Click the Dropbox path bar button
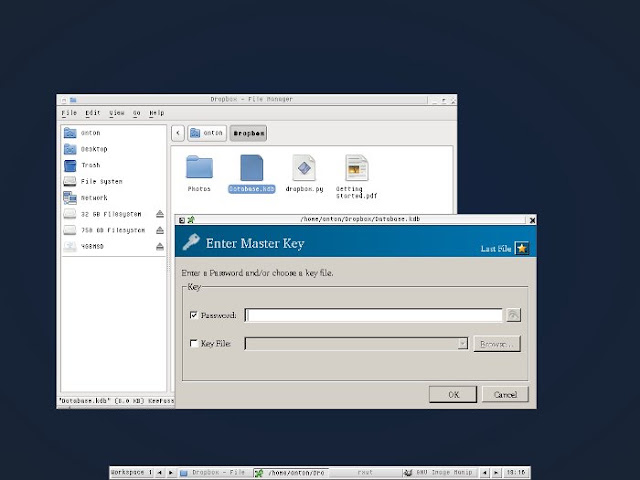 point(248,133)
